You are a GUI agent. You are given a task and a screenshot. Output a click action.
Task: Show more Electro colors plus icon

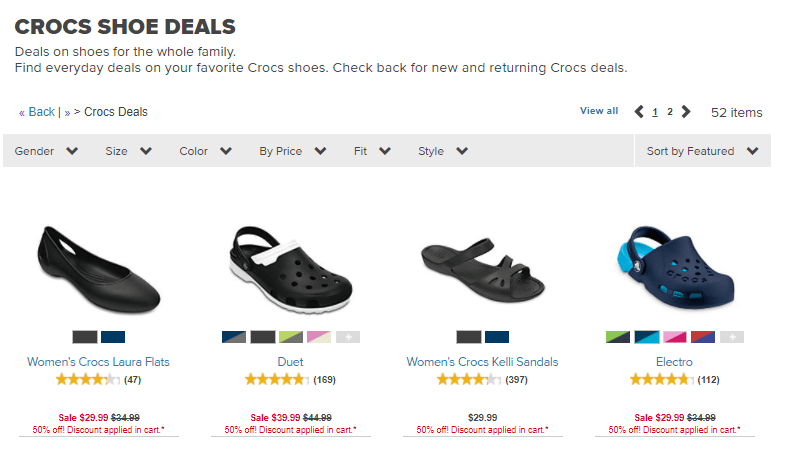coord(732,337)
